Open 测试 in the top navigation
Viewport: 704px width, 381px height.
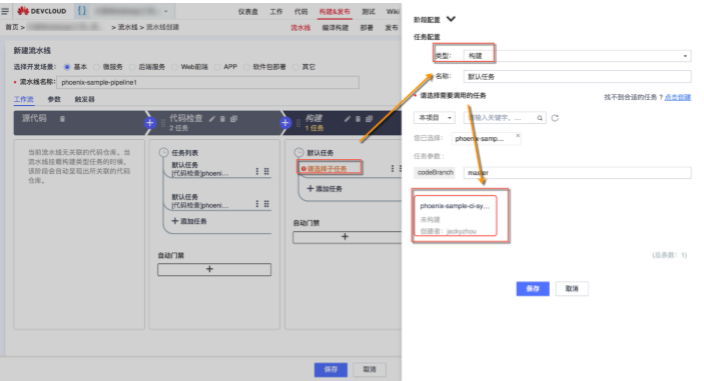(368, 12)
